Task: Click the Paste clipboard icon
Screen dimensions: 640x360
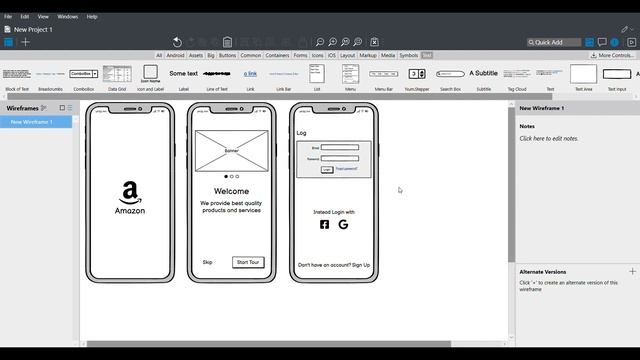Action: click(x=227, y=42)
